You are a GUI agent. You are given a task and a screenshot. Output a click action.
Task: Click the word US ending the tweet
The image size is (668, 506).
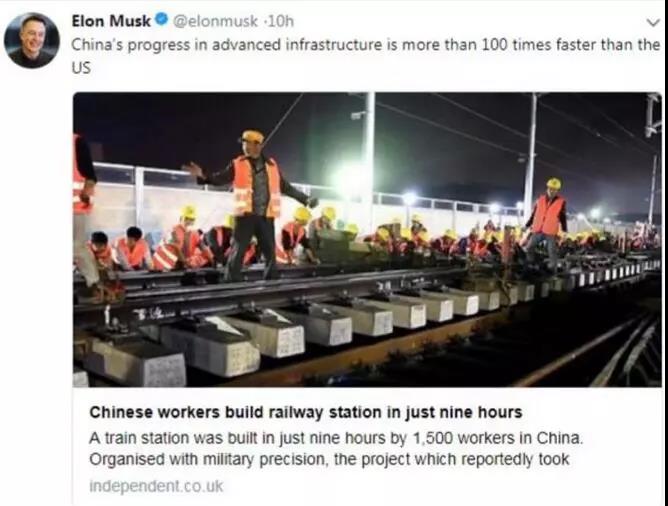[81, 68]
